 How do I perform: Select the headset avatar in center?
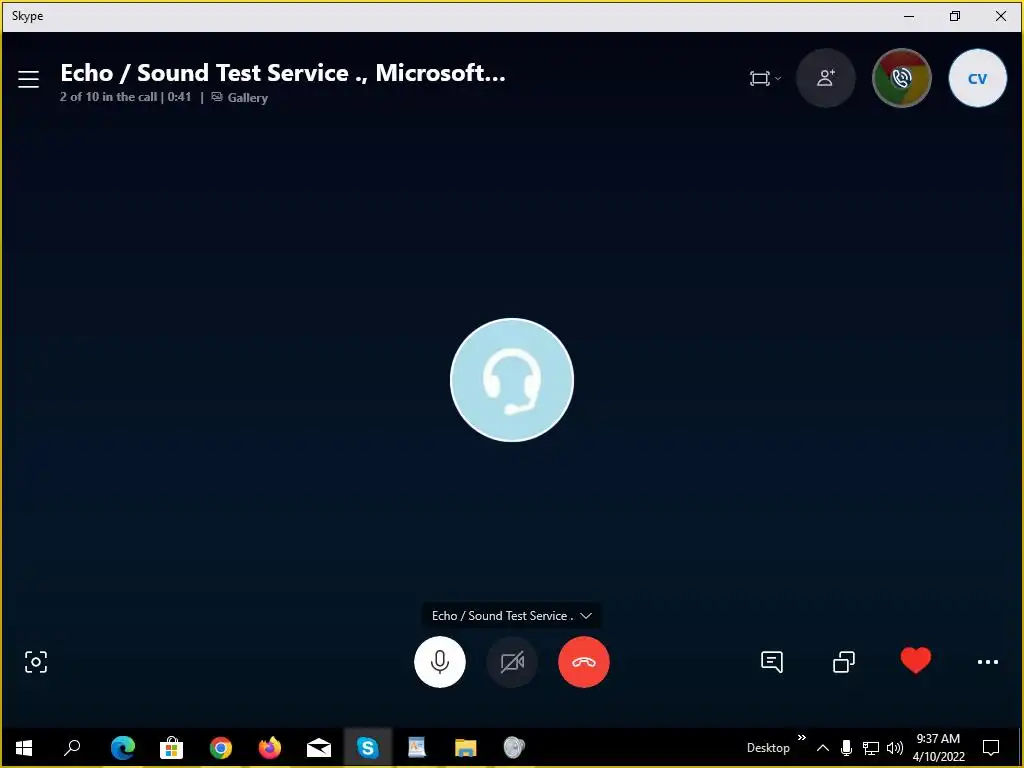512,380
